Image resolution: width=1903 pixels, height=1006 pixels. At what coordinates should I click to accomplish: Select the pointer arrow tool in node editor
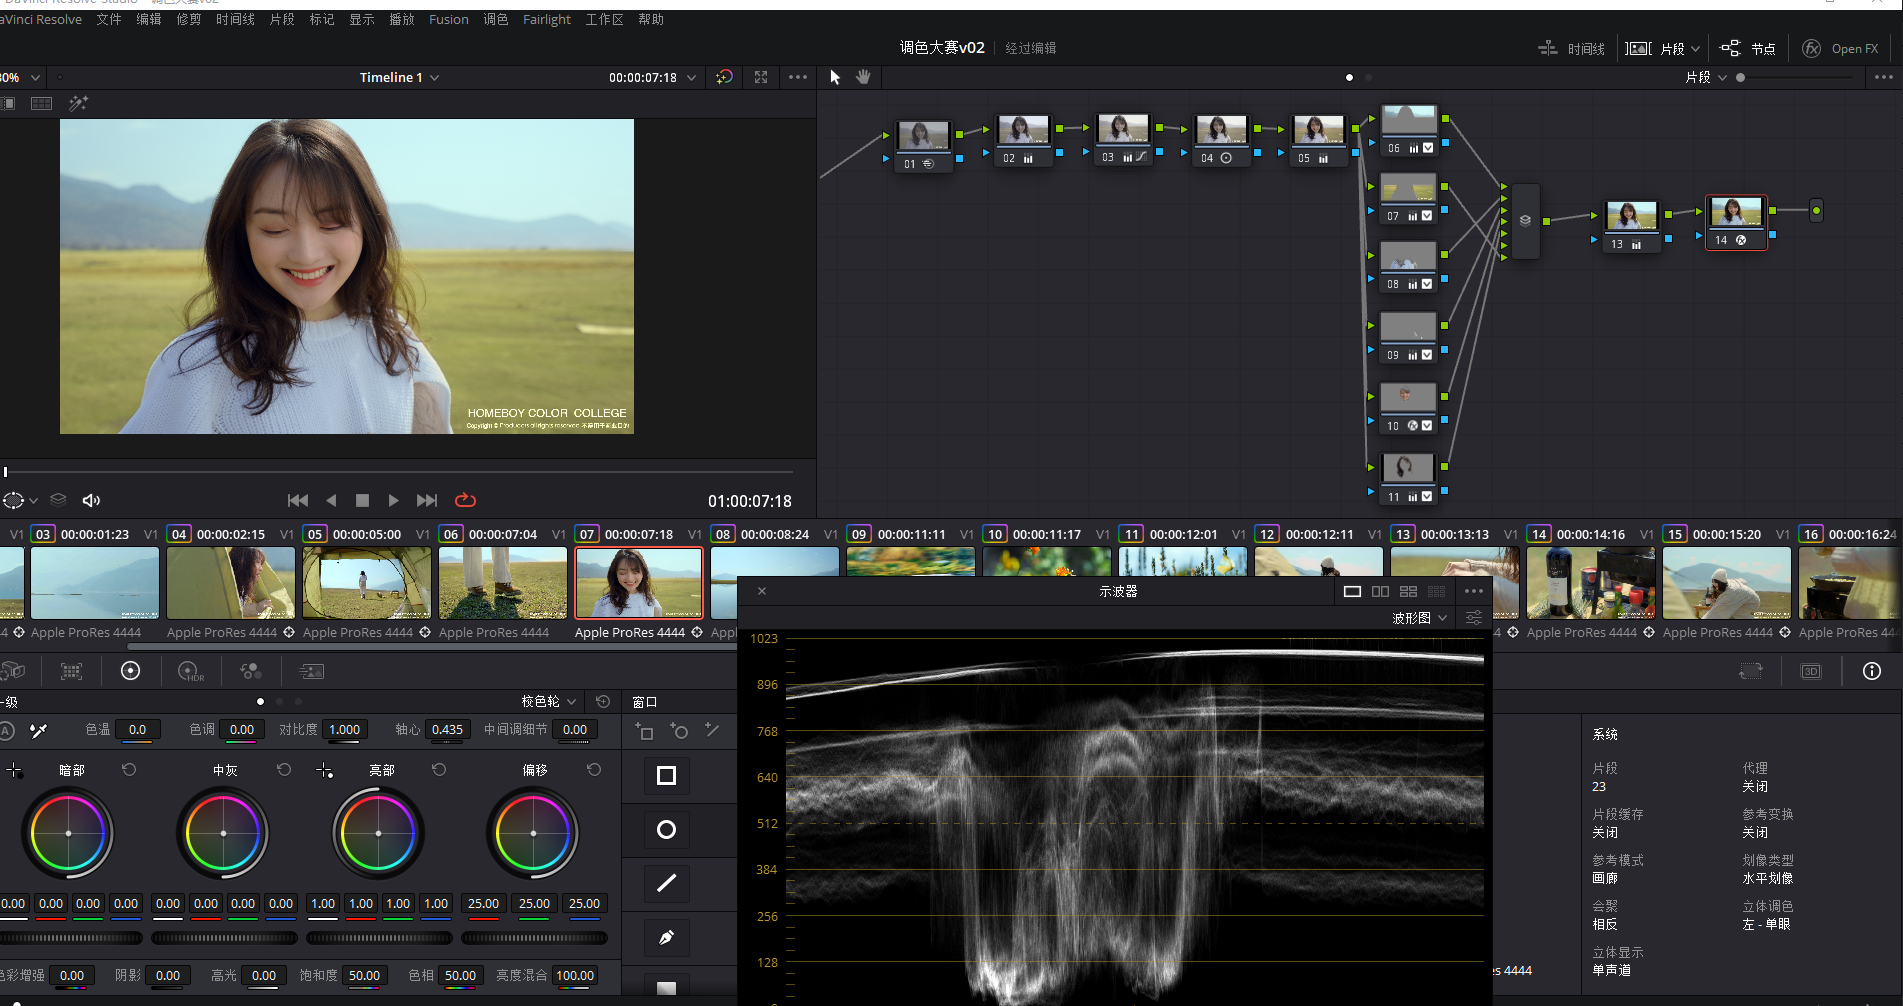coord(835,77)
